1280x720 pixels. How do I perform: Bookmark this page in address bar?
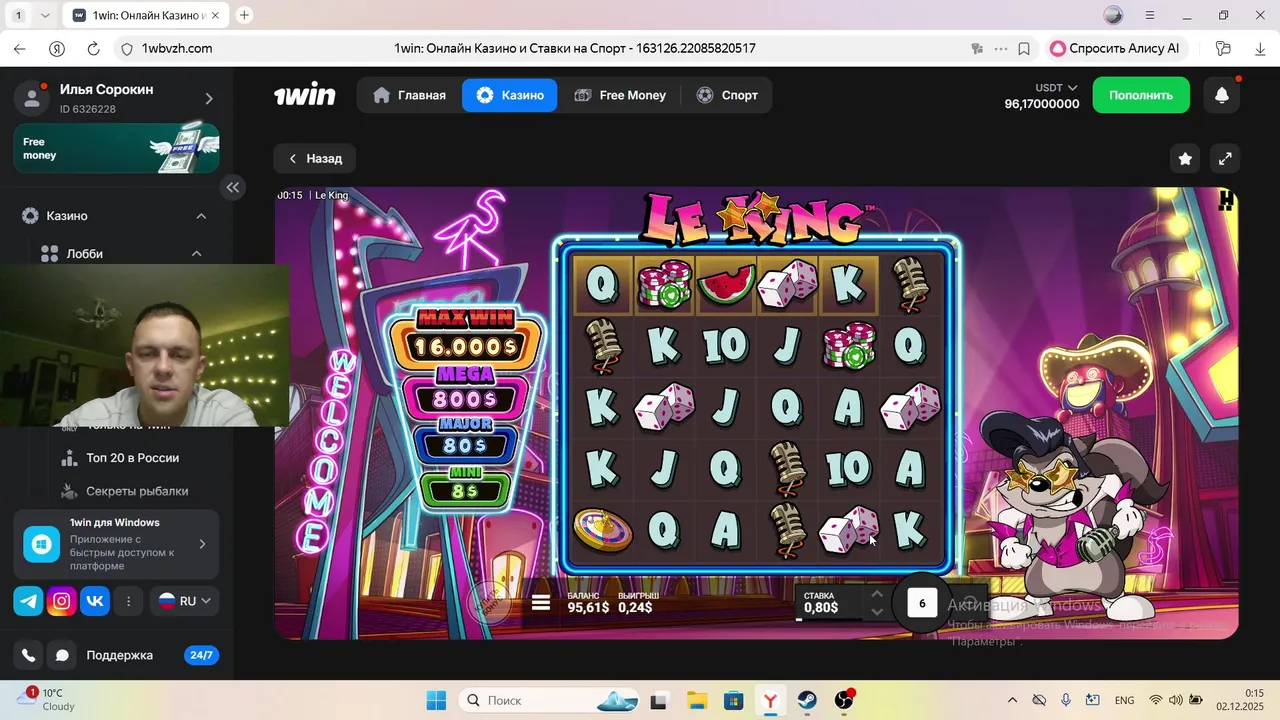[x=1023, y=48]
